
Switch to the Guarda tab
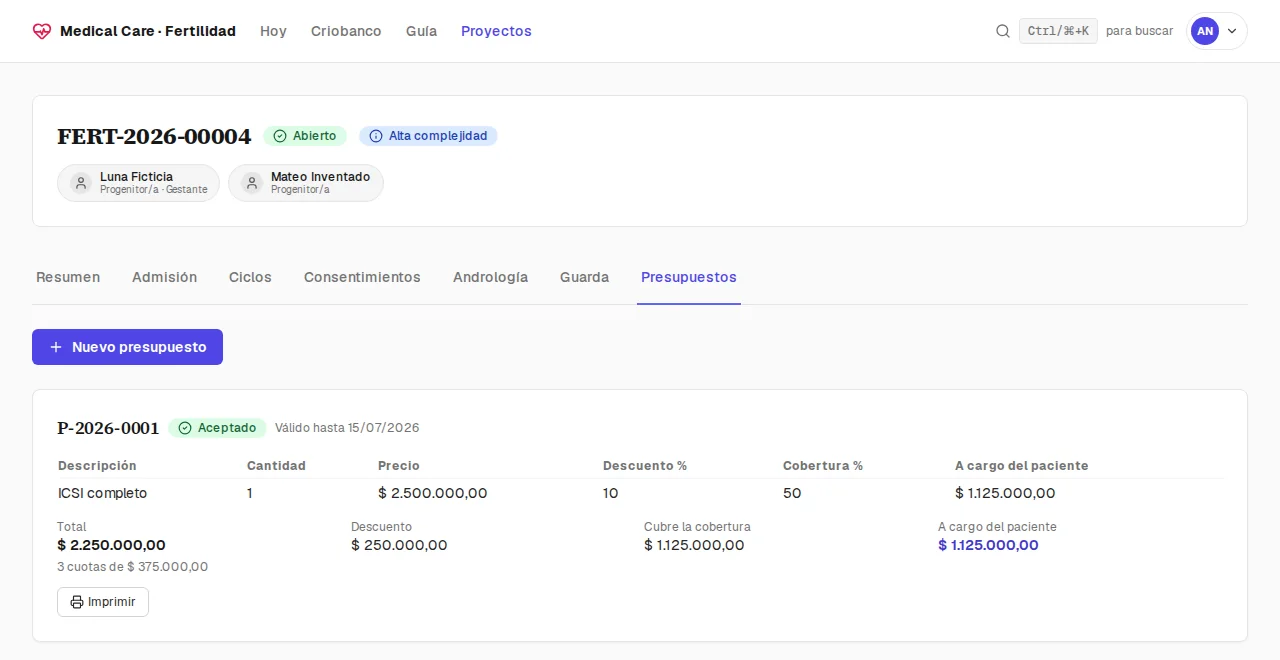pyautogui.click(x=584, y=277)
